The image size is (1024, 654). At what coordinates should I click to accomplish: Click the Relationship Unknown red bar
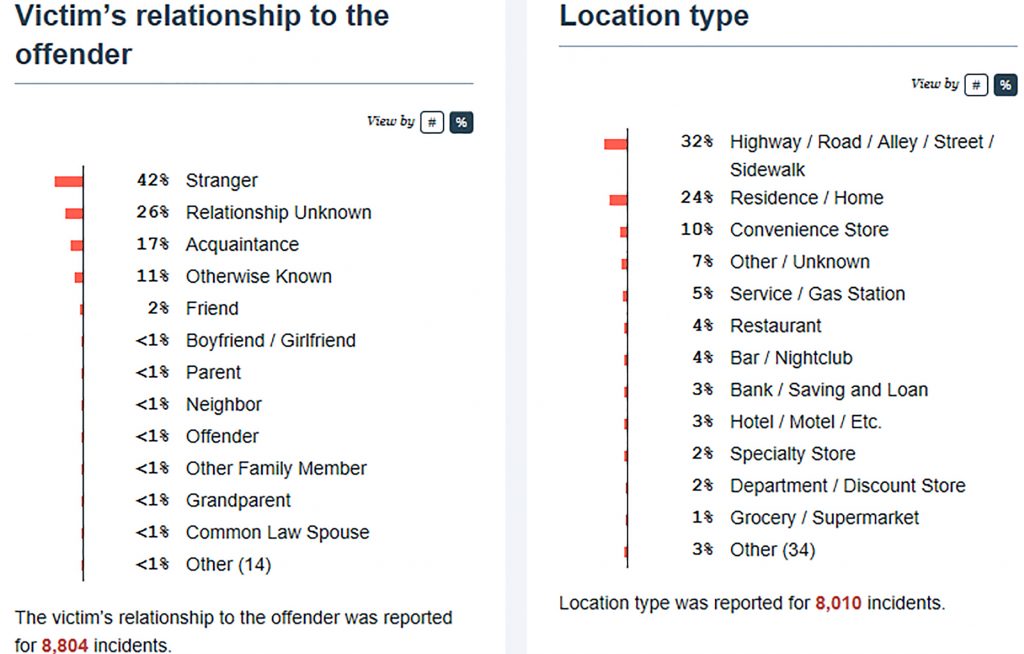(x=74, y=213)
